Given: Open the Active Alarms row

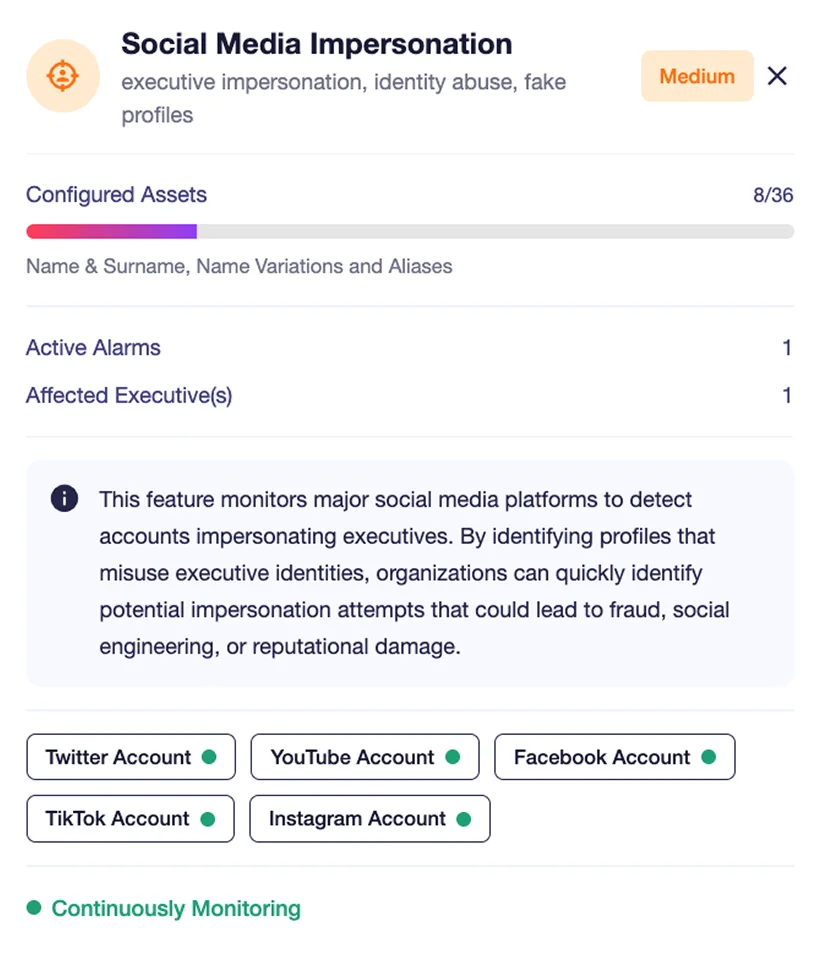Looking at the screenshot, I should 409,347.
